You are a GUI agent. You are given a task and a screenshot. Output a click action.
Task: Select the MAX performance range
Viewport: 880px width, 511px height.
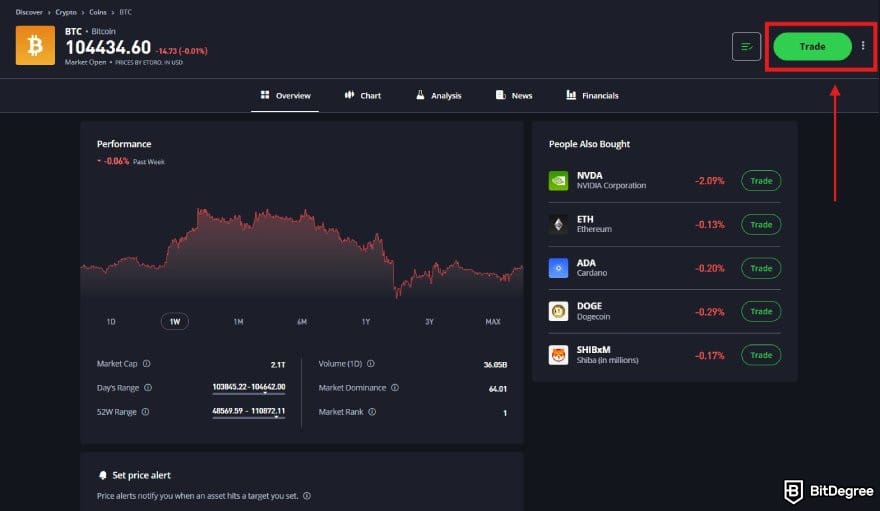493,321
